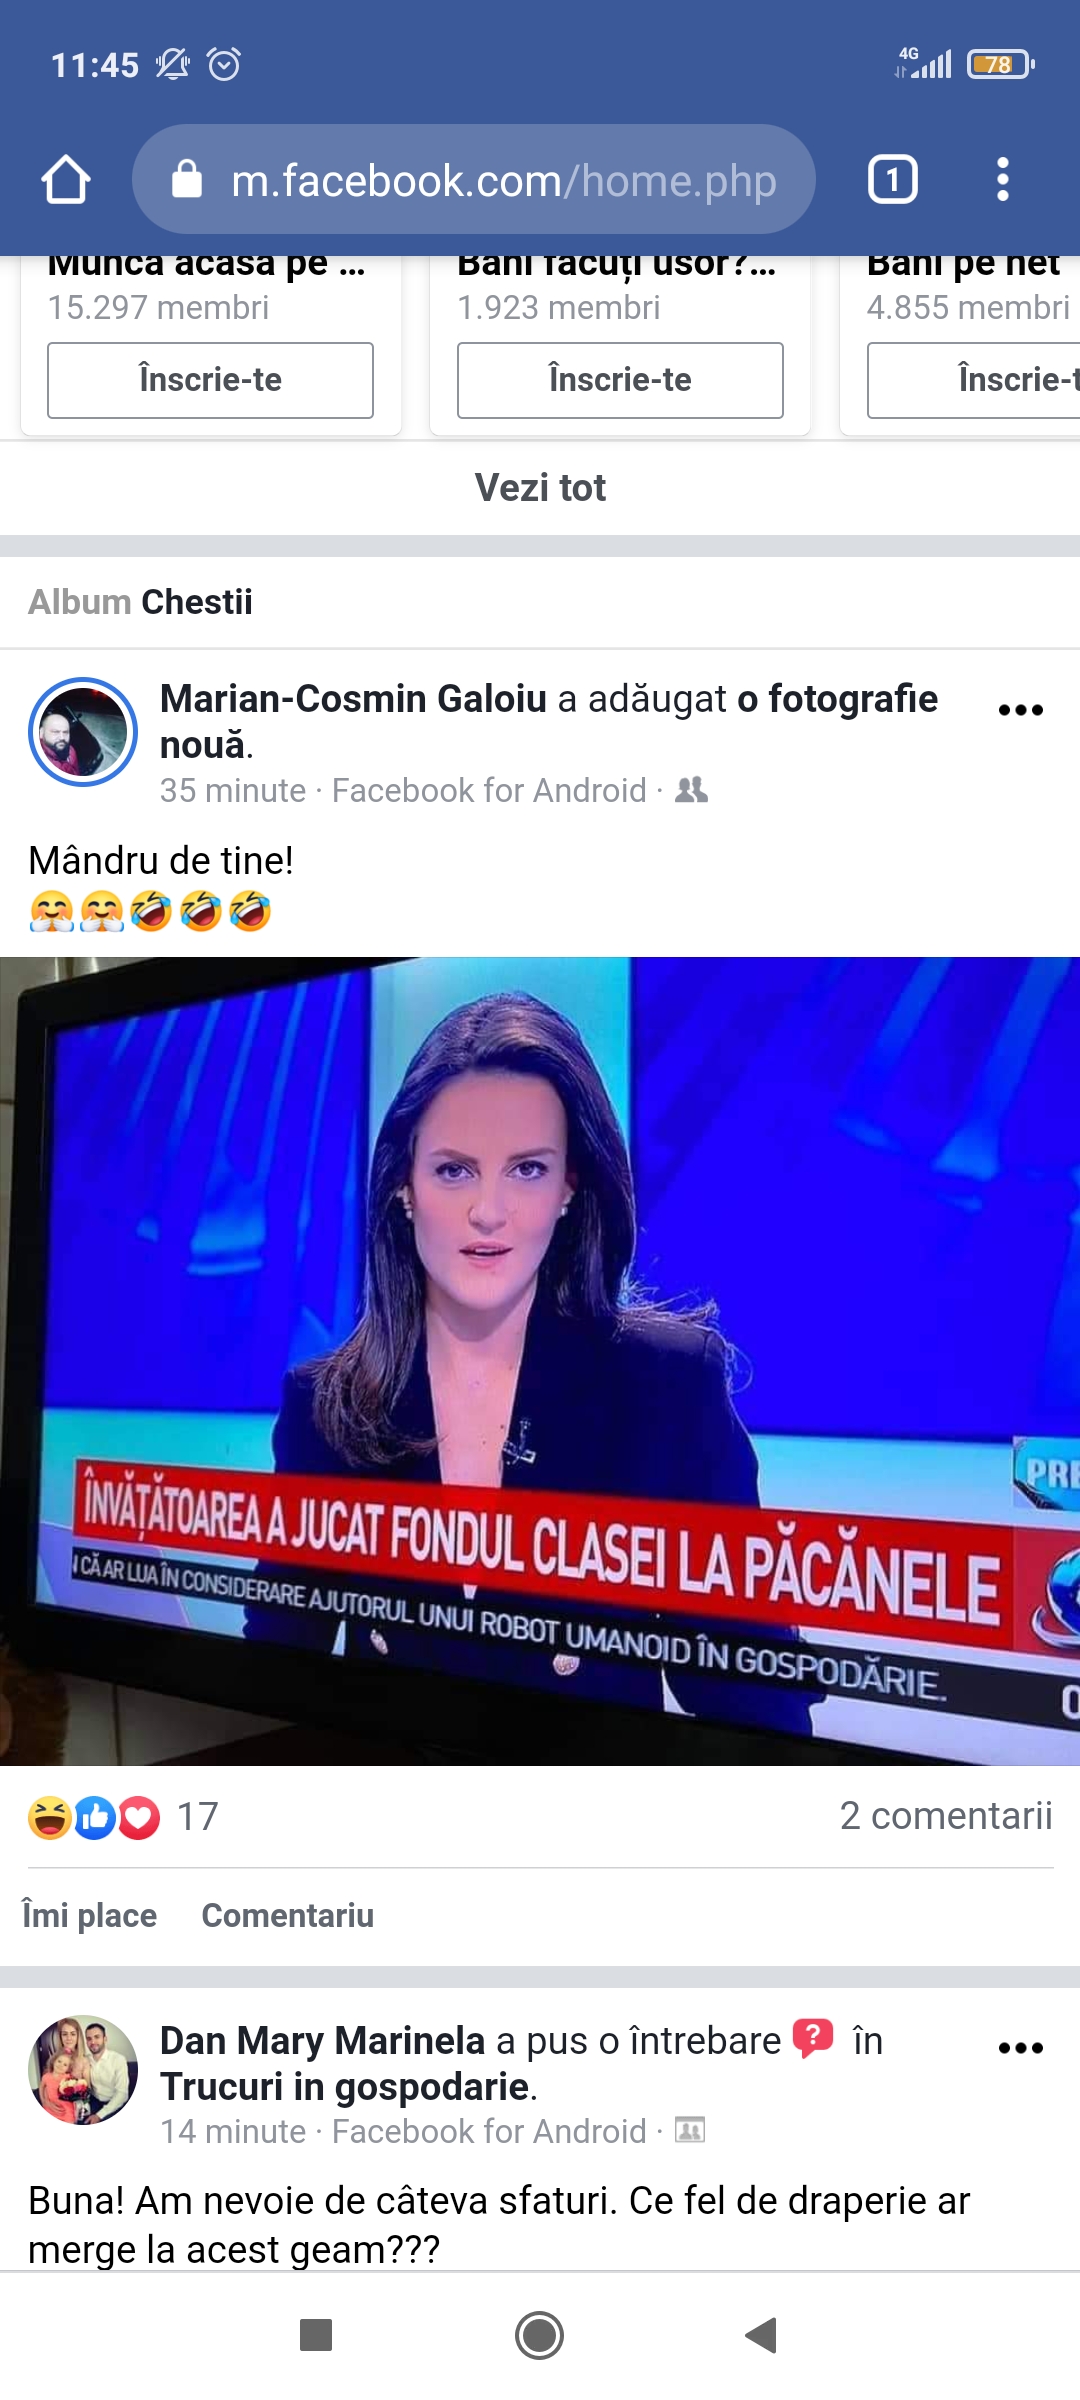View the TV news photo
The height and width of the screenshot is (2400, 1080).
540,1361
